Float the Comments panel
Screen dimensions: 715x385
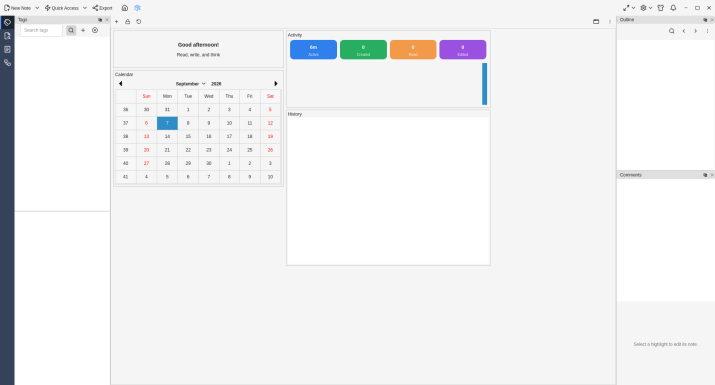pos(705,175)
